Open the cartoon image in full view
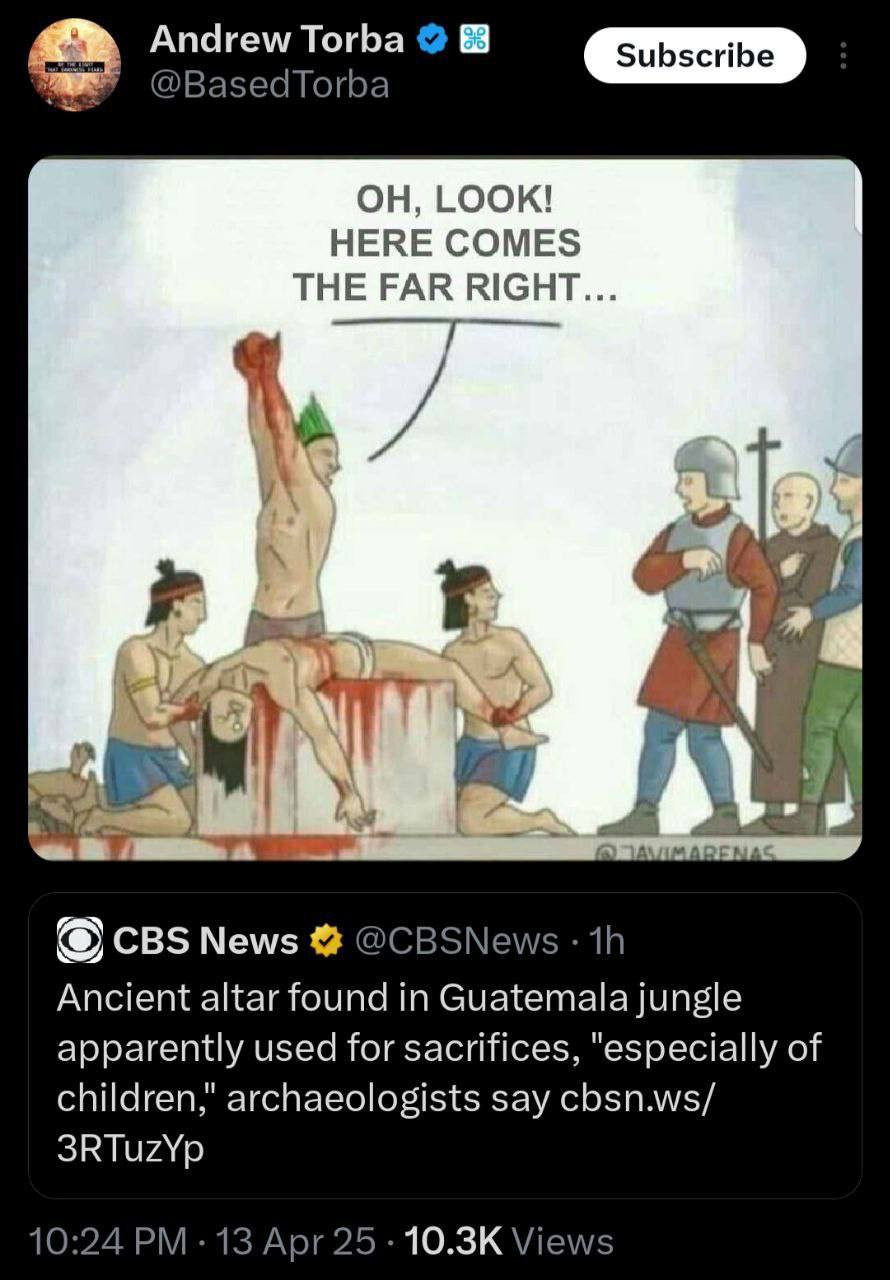890x1280 pixels. point(445,509)
